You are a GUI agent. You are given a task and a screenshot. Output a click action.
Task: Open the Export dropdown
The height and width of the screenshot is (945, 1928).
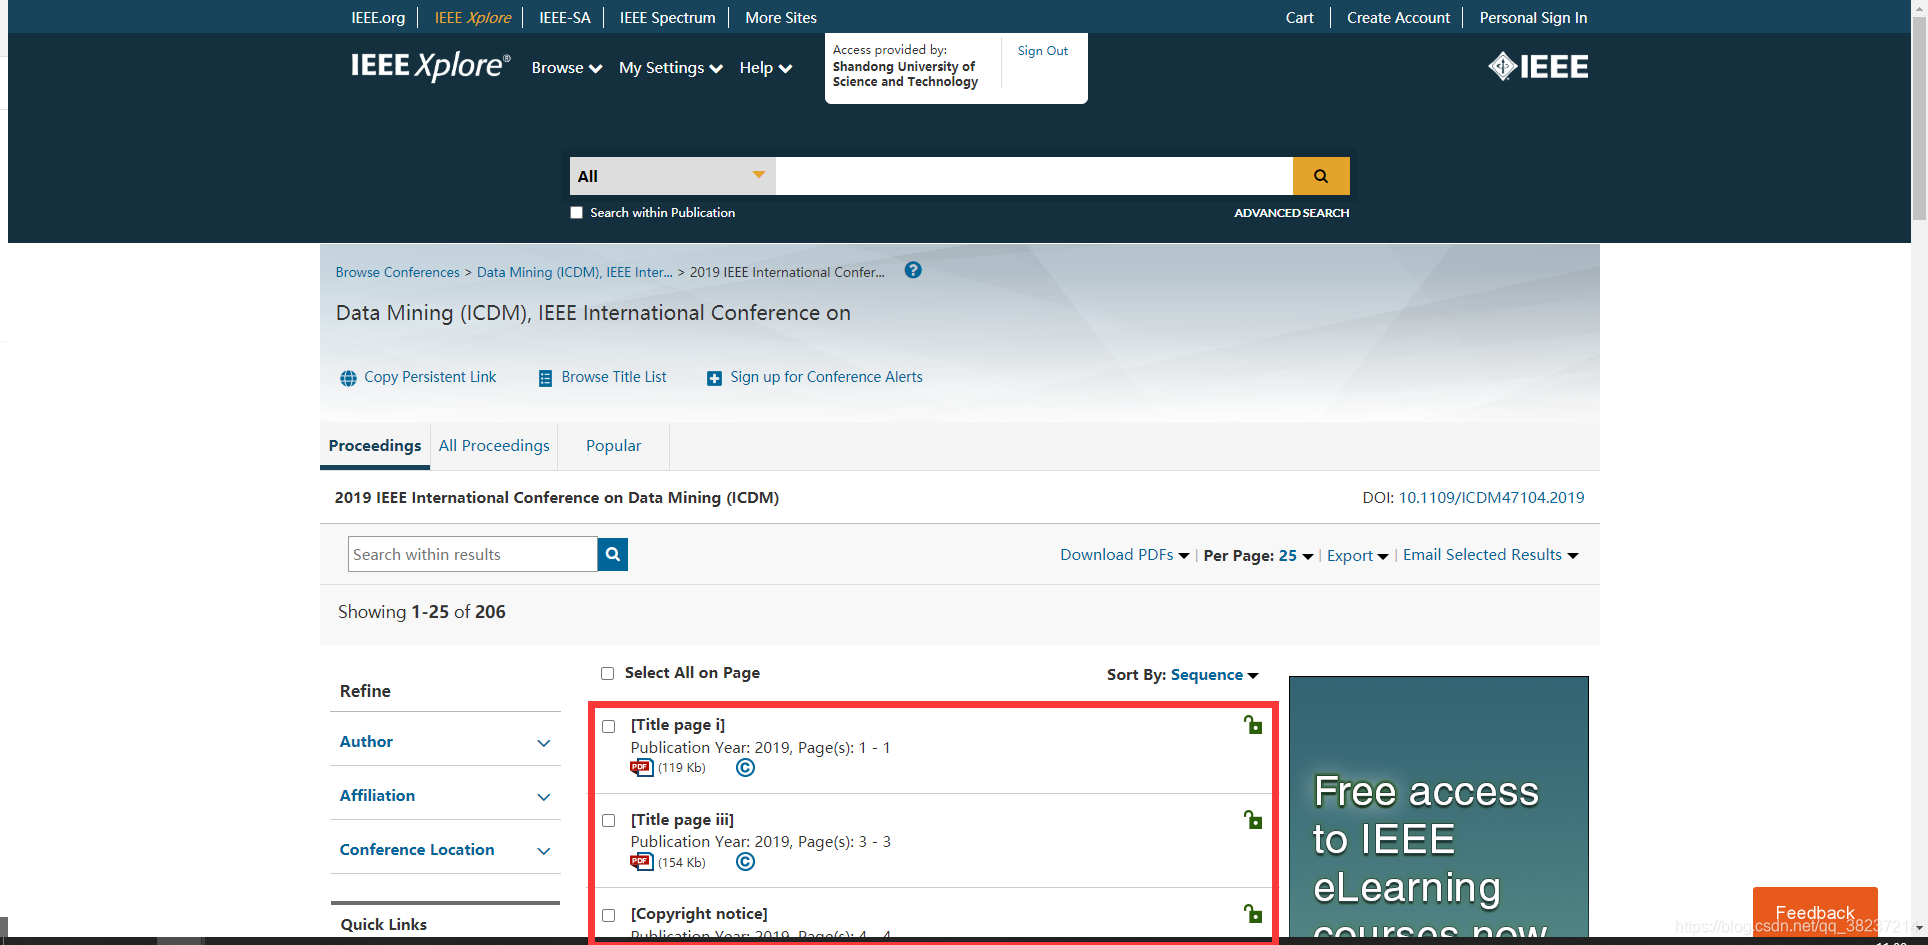click(1357, 556)
